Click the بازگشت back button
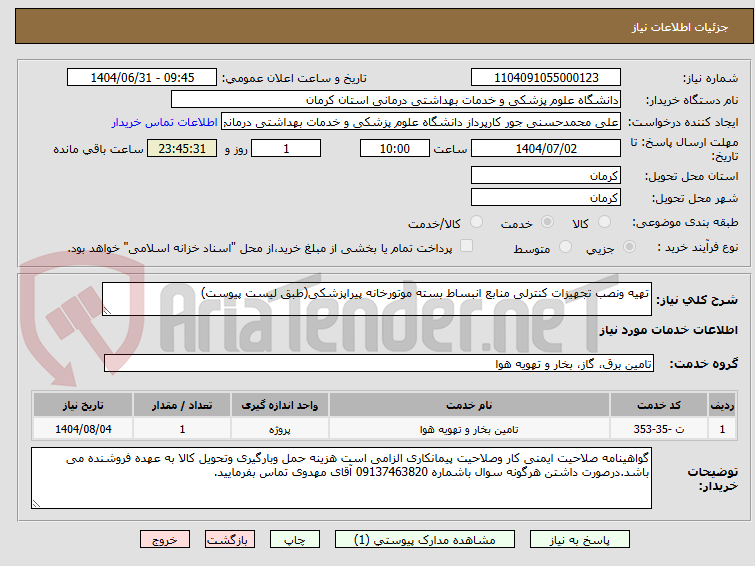The height and width of the screenshot is (566, 755). click(230, 540)
